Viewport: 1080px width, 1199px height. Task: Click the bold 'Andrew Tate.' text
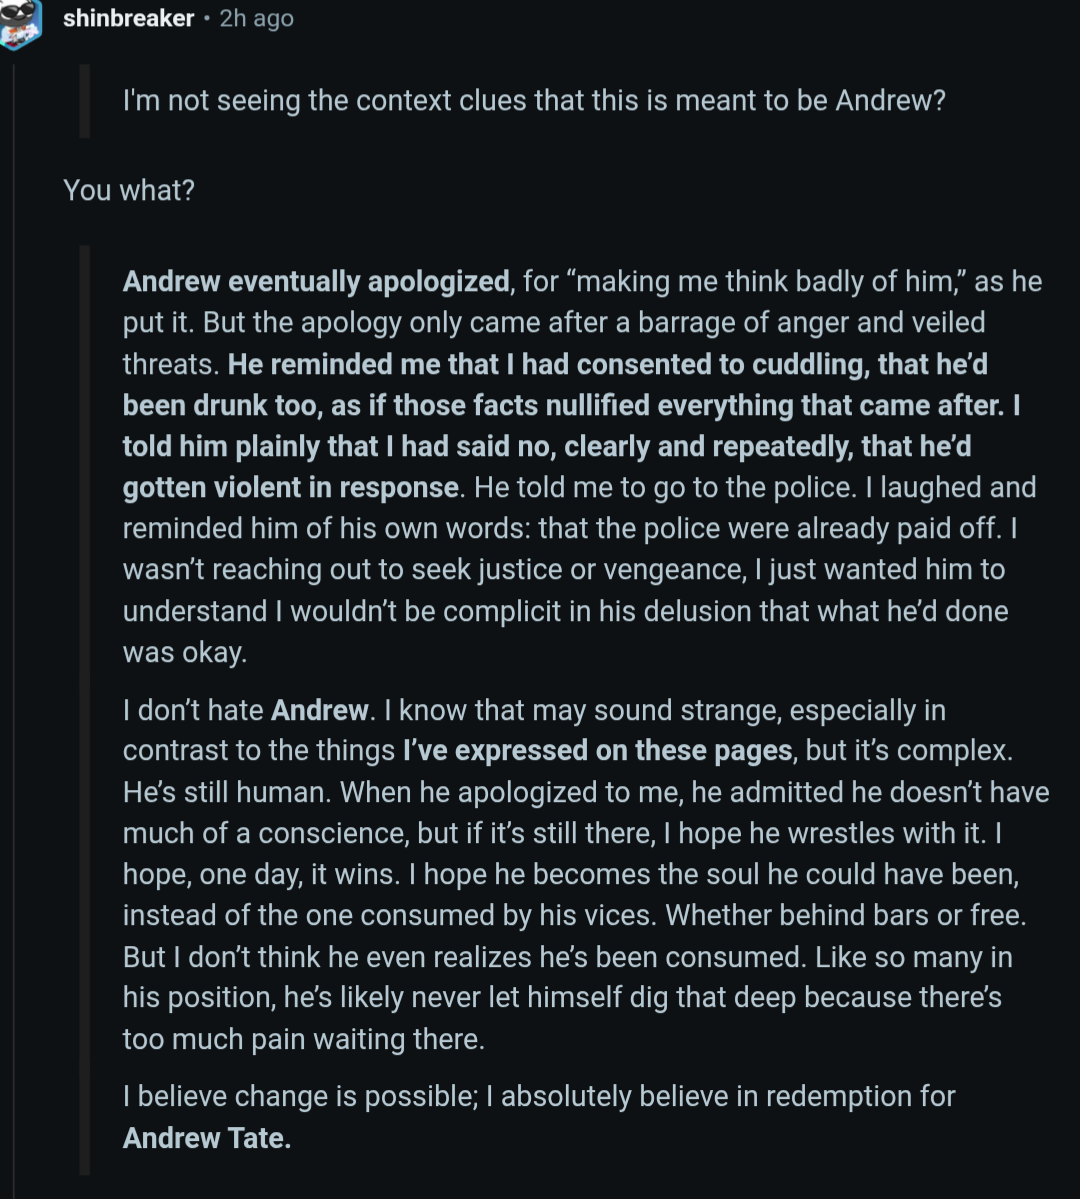(x=207, y=1139)
